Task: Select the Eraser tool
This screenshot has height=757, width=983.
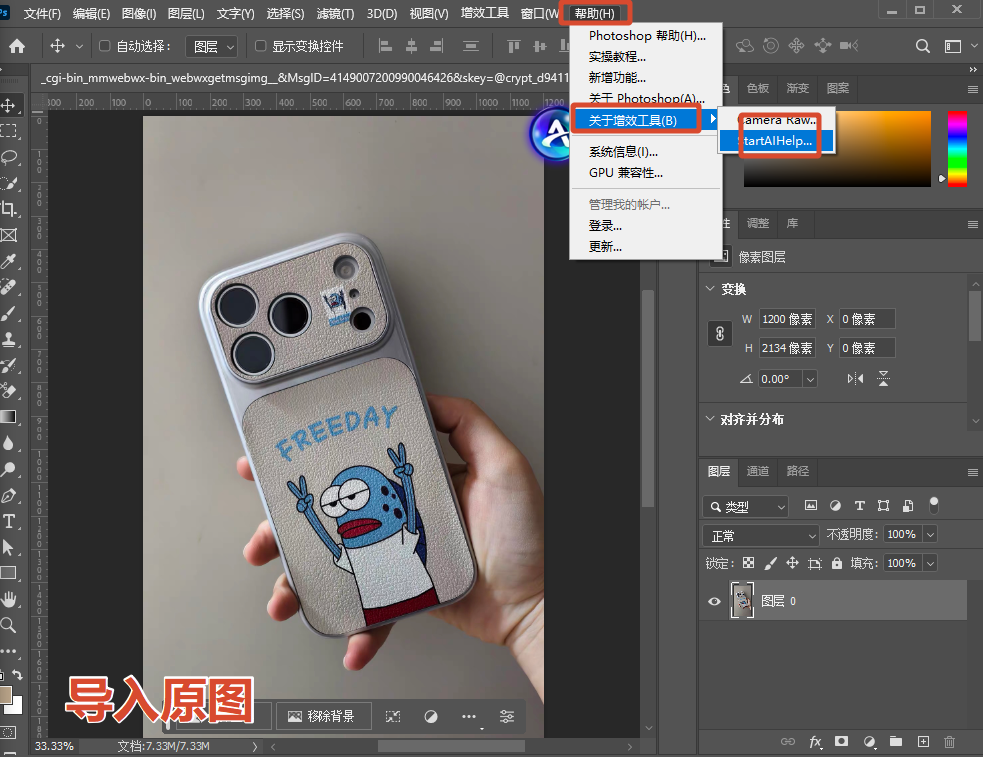Action: point(9,391)
